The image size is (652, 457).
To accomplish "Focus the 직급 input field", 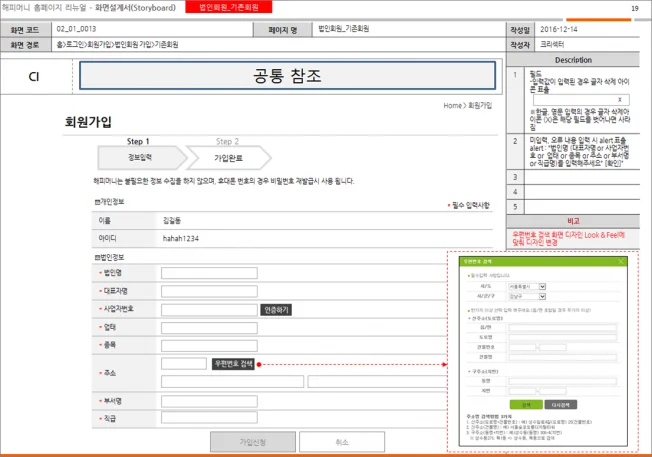I will coord(209,417).
